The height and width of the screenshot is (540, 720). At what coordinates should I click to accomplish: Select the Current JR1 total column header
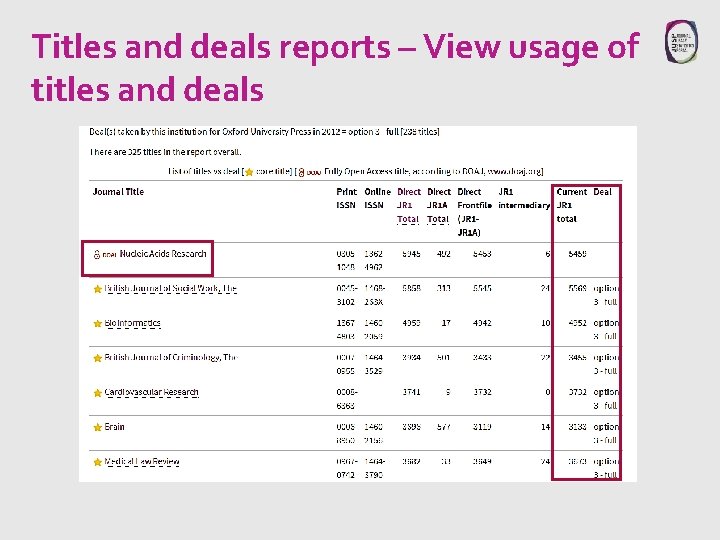[x=572, y=205]
